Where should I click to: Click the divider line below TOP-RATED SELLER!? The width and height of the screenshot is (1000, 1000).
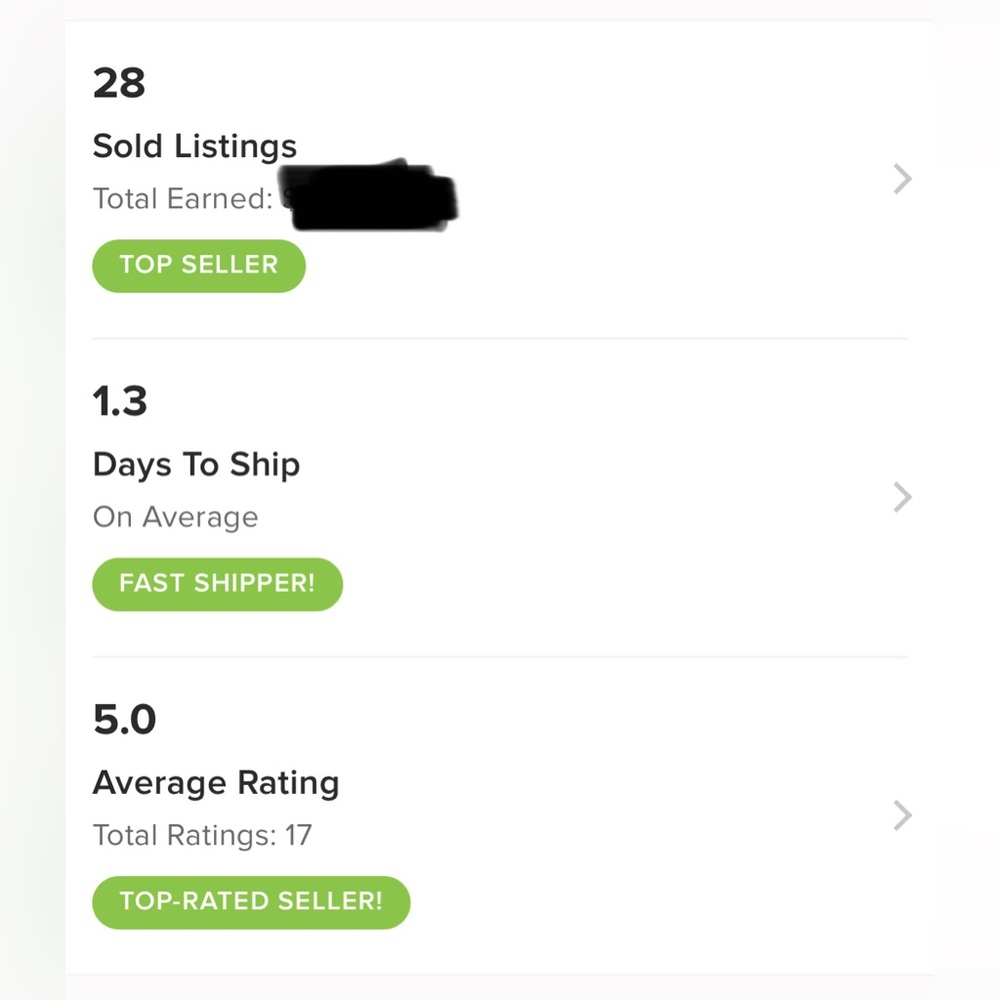pos(500,975)
